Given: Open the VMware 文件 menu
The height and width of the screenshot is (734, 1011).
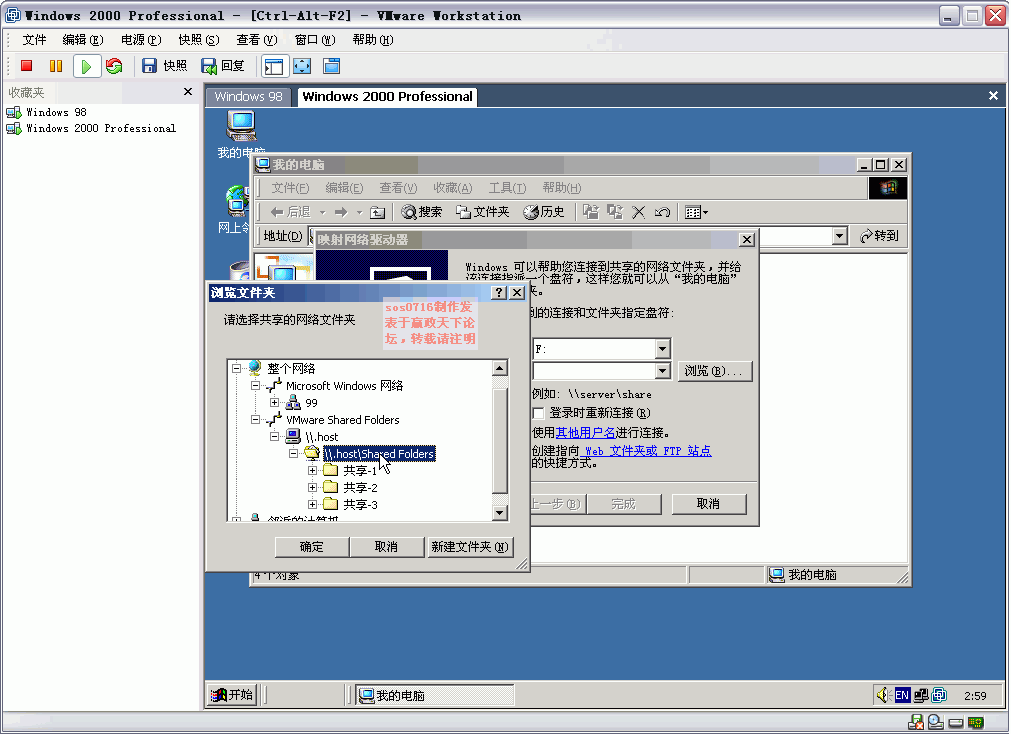Looking at the screenshot, I should [x=34, y=40].
